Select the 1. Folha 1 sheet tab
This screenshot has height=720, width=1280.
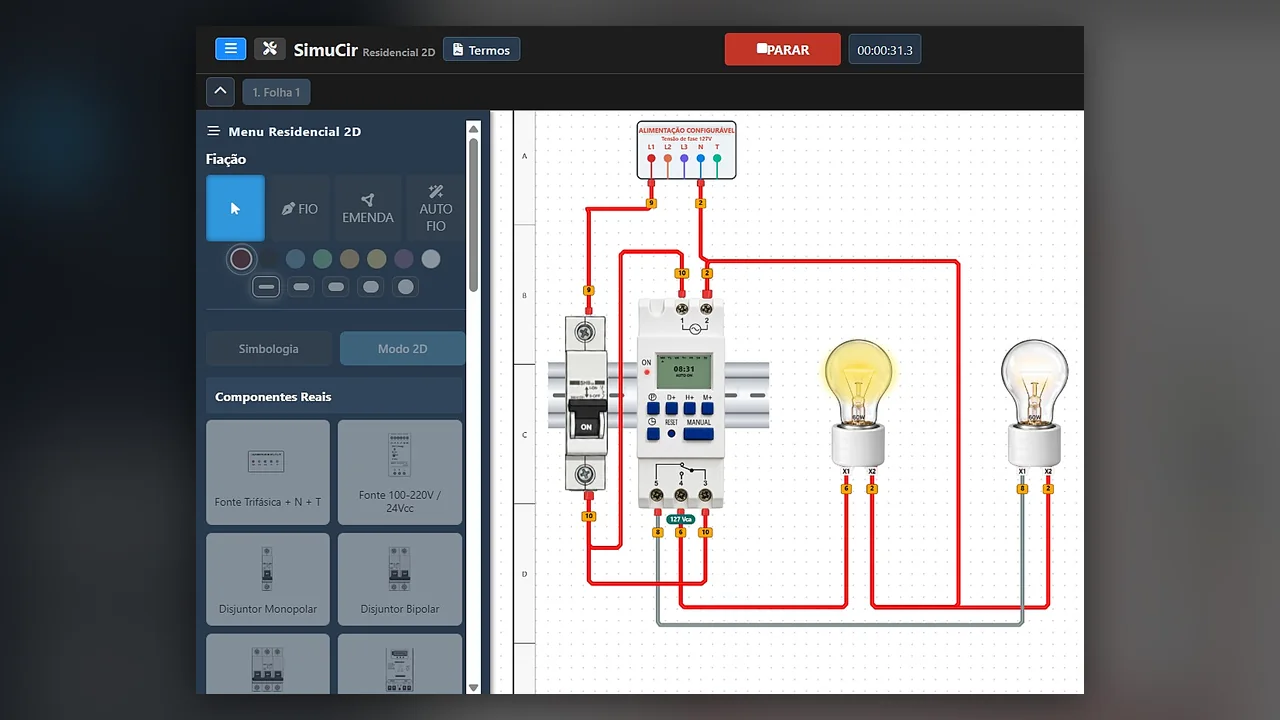click(x=276, y=92)
